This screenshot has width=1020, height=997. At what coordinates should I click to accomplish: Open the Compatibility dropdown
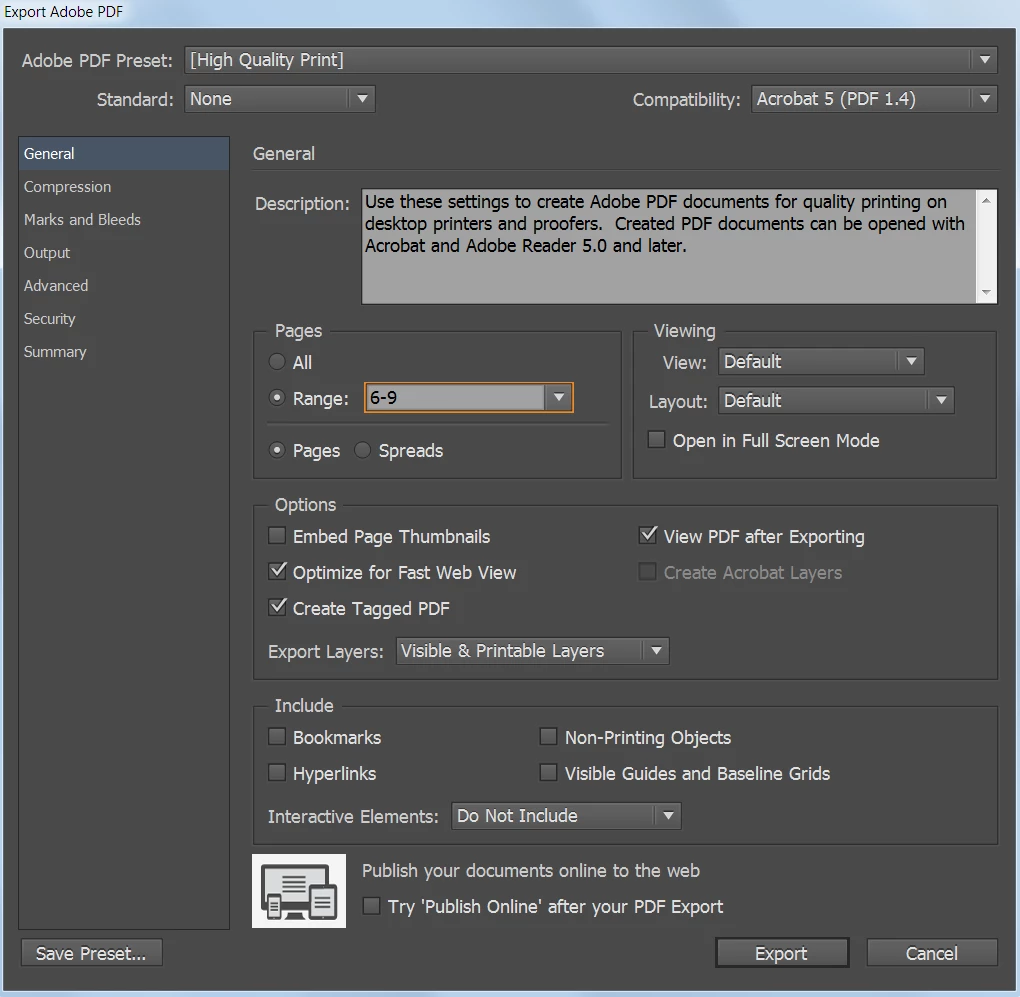click(874, 99)
